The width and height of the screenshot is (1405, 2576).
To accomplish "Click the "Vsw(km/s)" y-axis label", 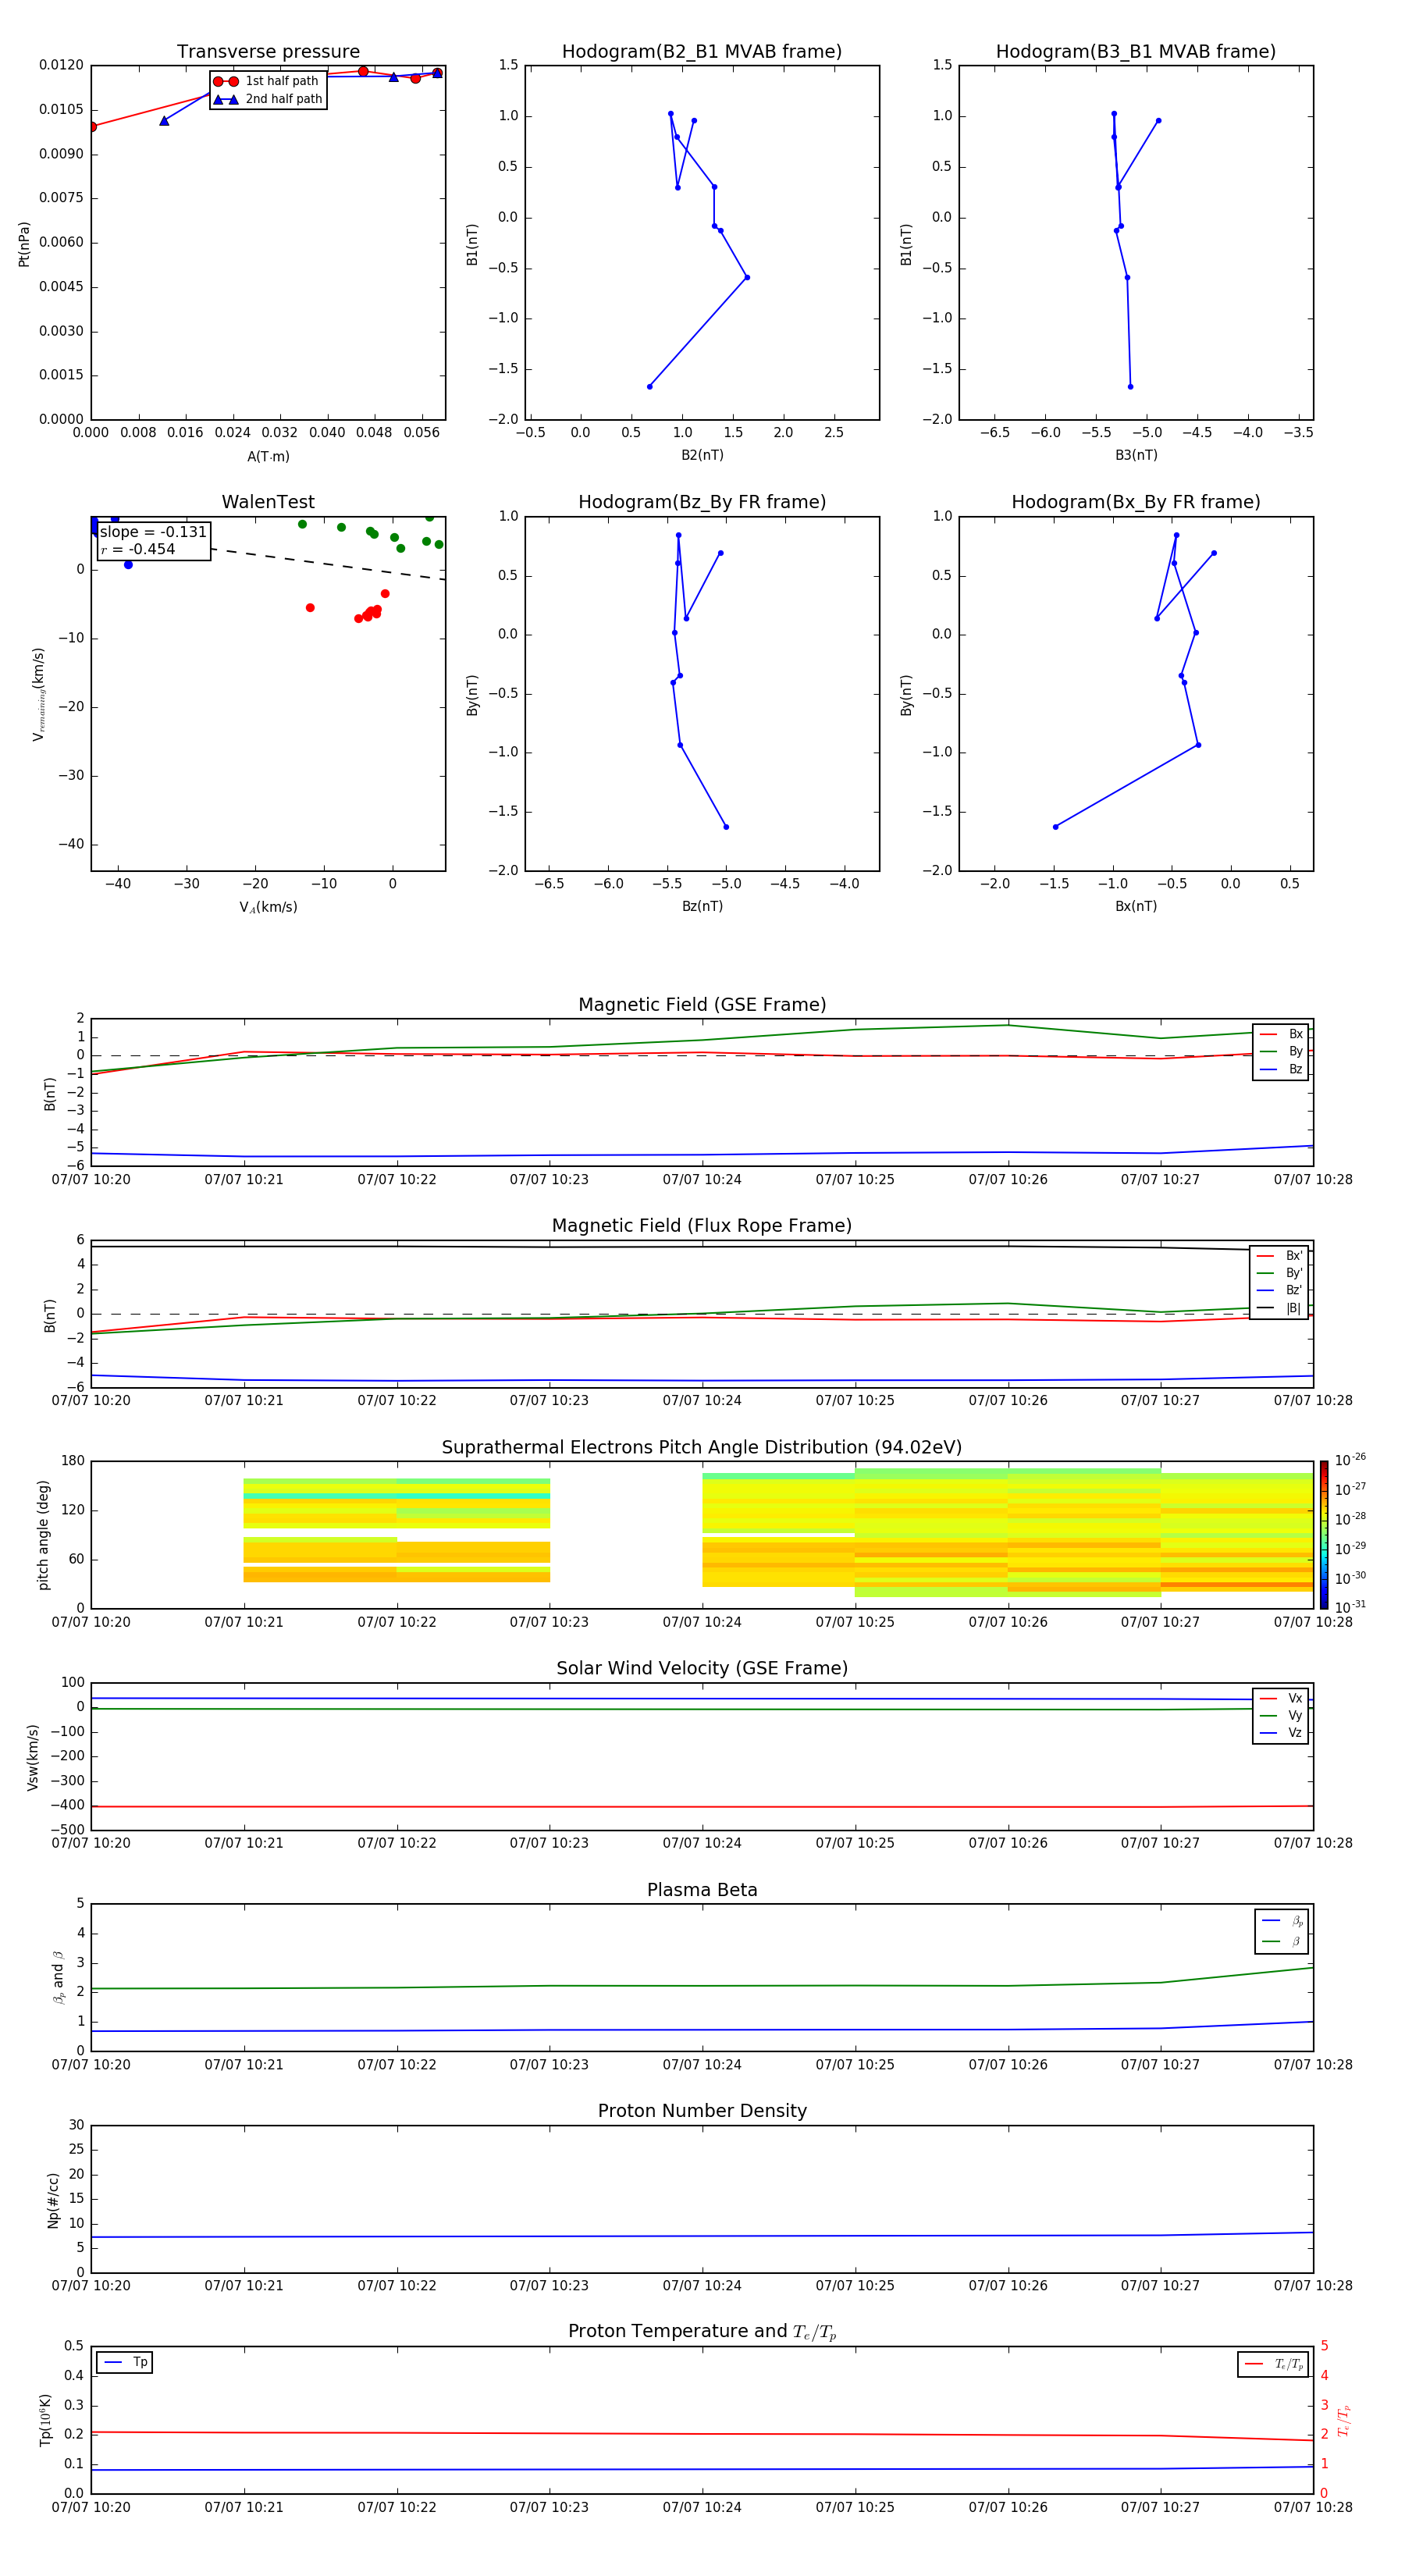I will pos(33,1757).
